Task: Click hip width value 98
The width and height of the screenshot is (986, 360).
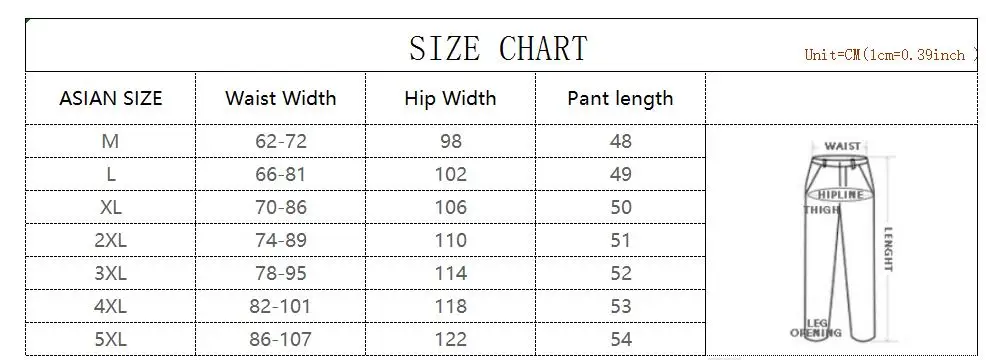Action: coord(451,141)
